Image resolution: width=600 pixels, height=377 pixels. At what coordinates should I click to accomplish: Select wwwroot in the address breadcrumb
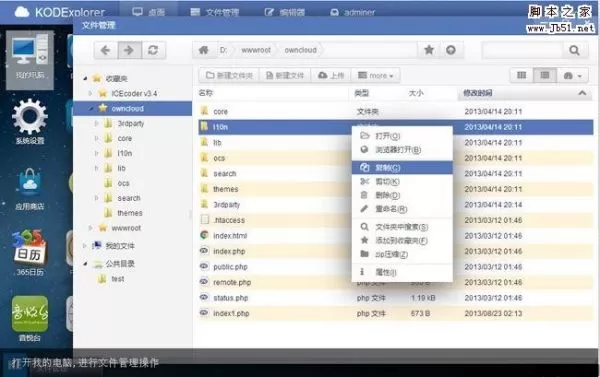click(x=256, y=50)
